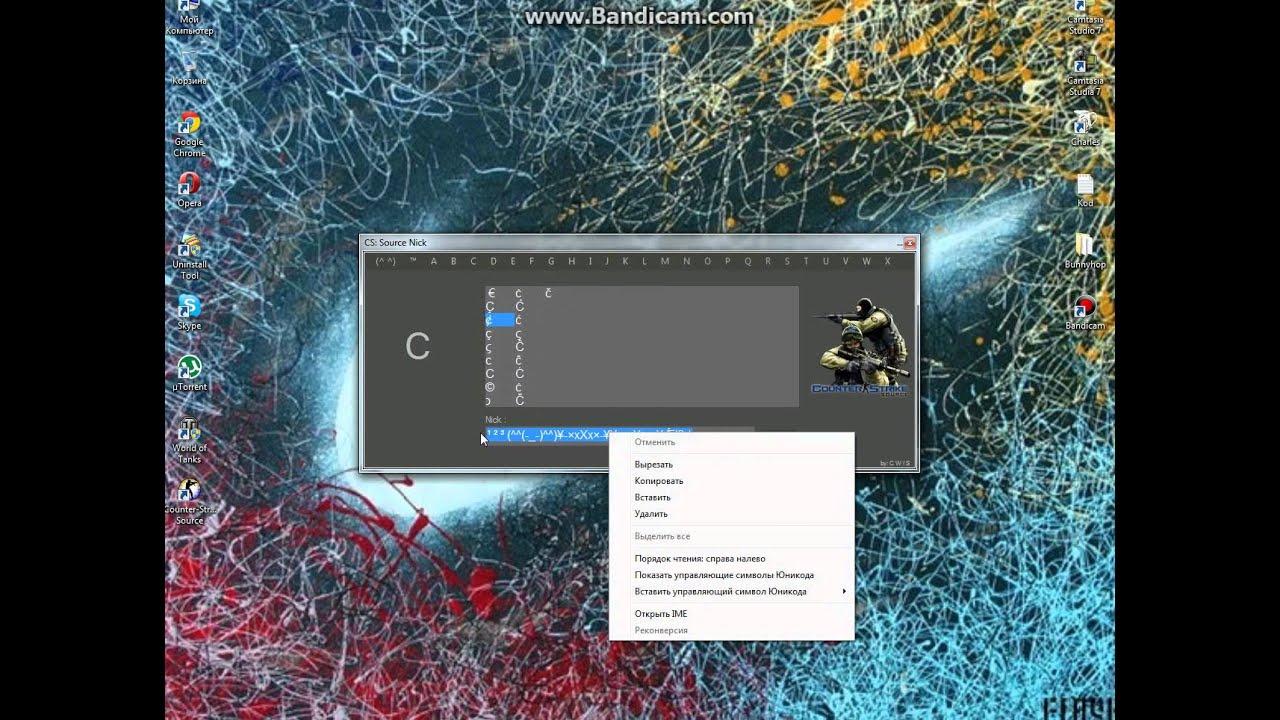Start Skype from the desktop icon
The height and width of the screenshot is (720, 1280).
(x=189, y=312)
